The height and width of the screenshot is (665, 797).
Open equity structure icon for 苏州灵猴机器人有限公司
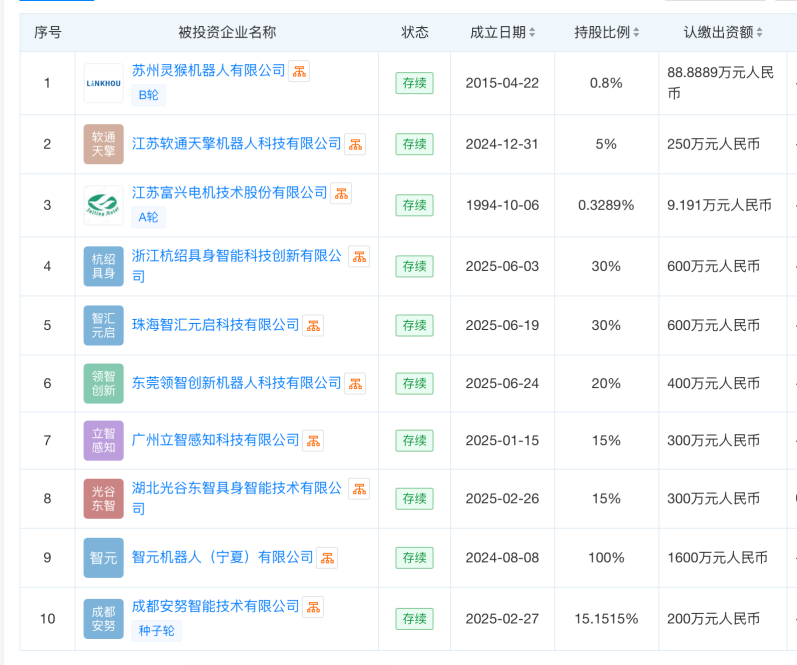[x=299, y=71]
